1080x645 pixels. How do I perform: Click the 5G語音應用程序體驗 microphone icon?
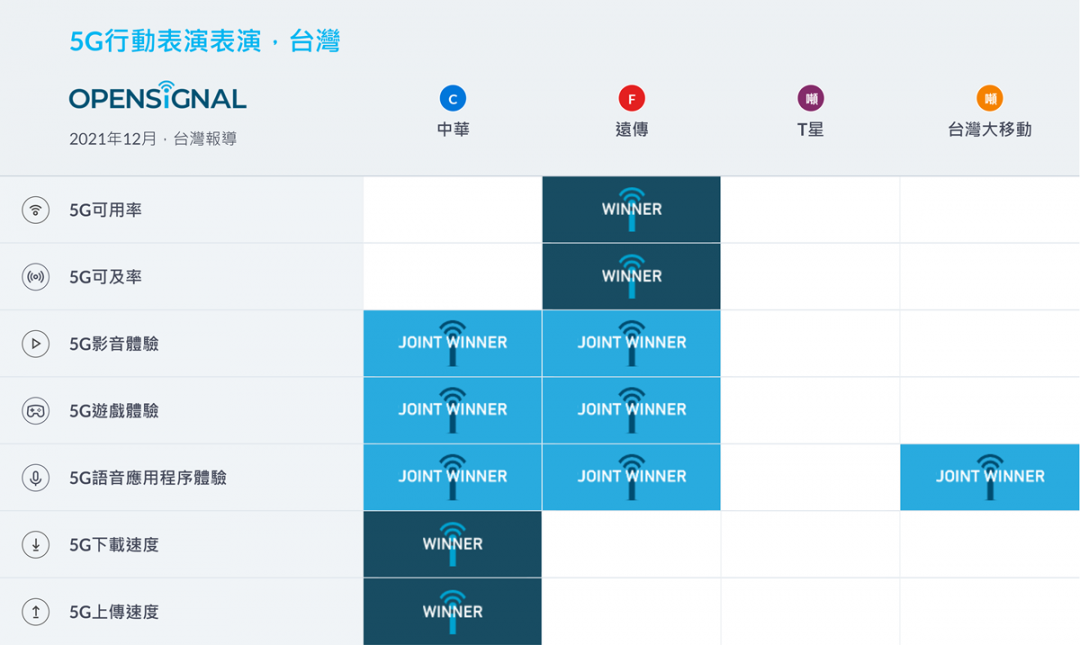(36, 478)
